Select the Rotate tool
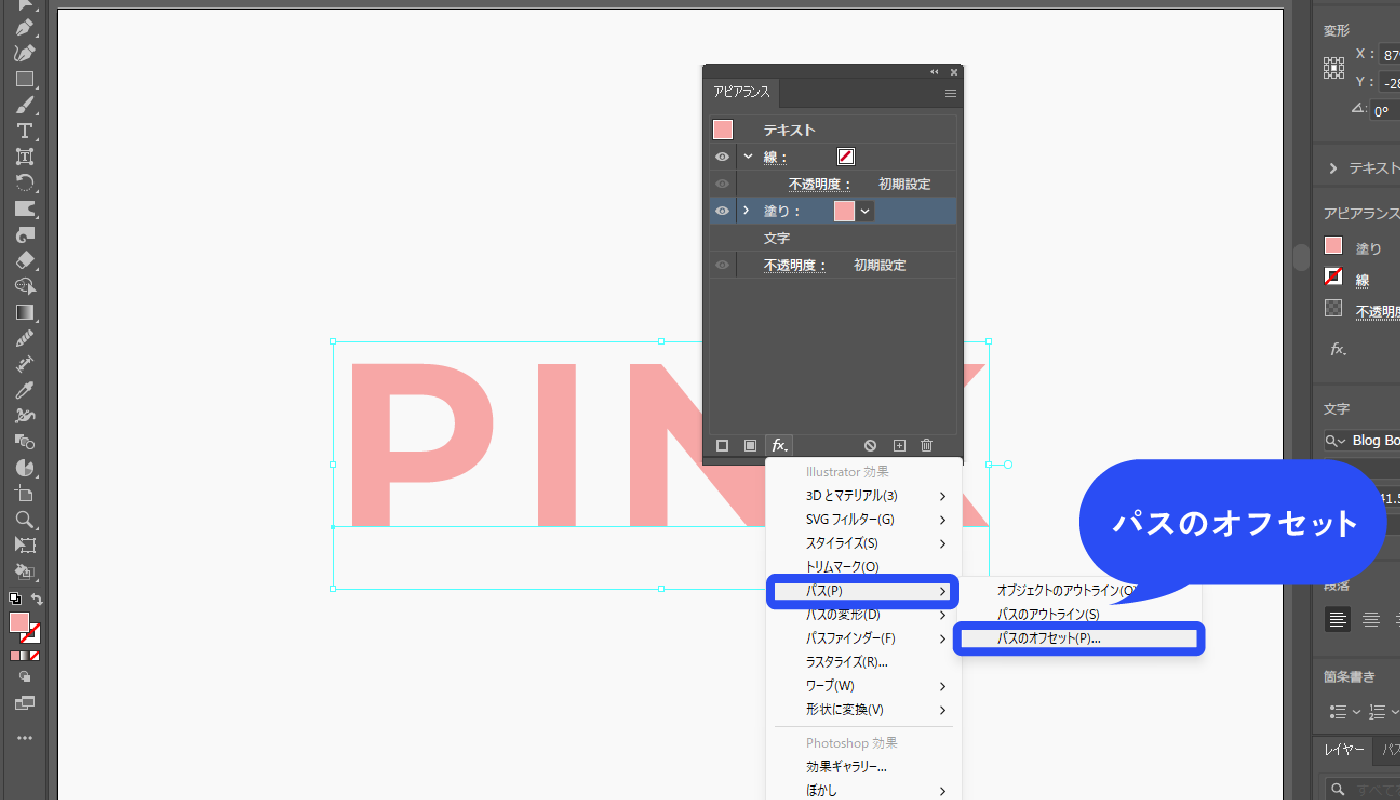1400x800 pixels. coord(25,183)
